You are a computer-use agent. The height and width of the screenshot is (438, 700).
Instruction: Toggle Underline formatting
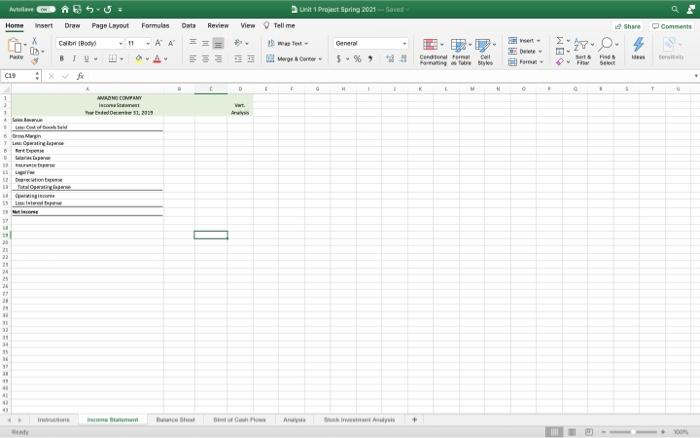[87, 58]
